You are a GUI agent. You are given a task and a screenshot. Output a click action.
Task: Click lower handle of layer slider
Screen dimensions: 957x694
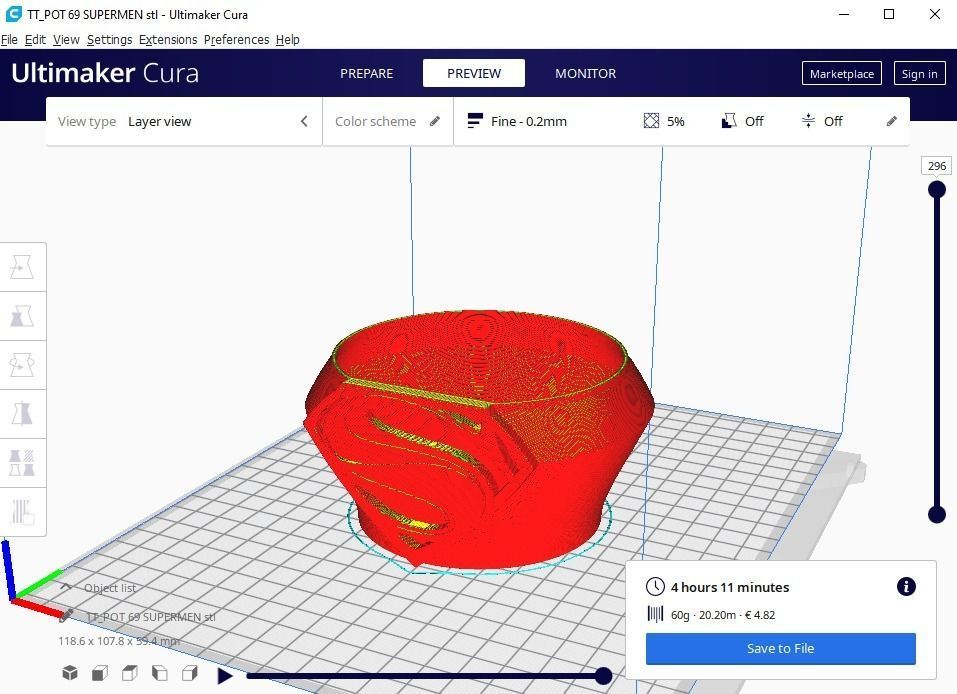937,515
